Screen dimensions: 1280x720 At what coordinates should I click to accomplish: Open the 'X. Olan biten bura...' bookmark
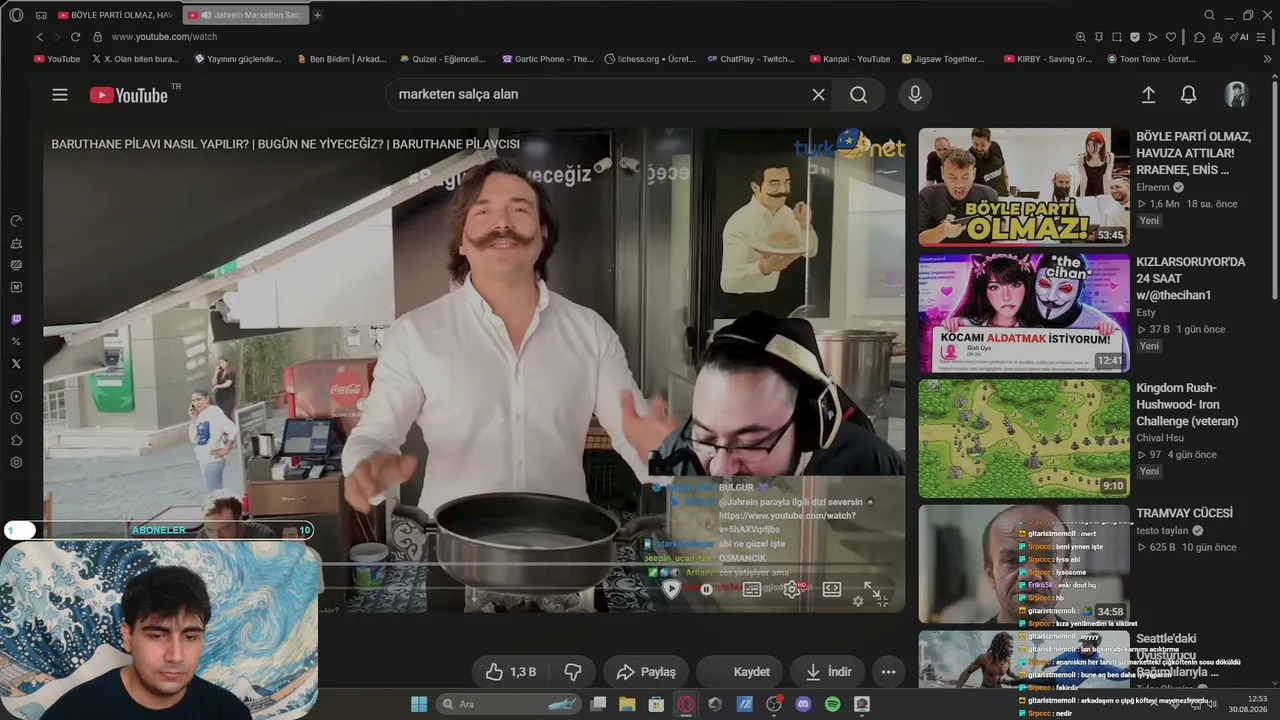click(135, 59)
